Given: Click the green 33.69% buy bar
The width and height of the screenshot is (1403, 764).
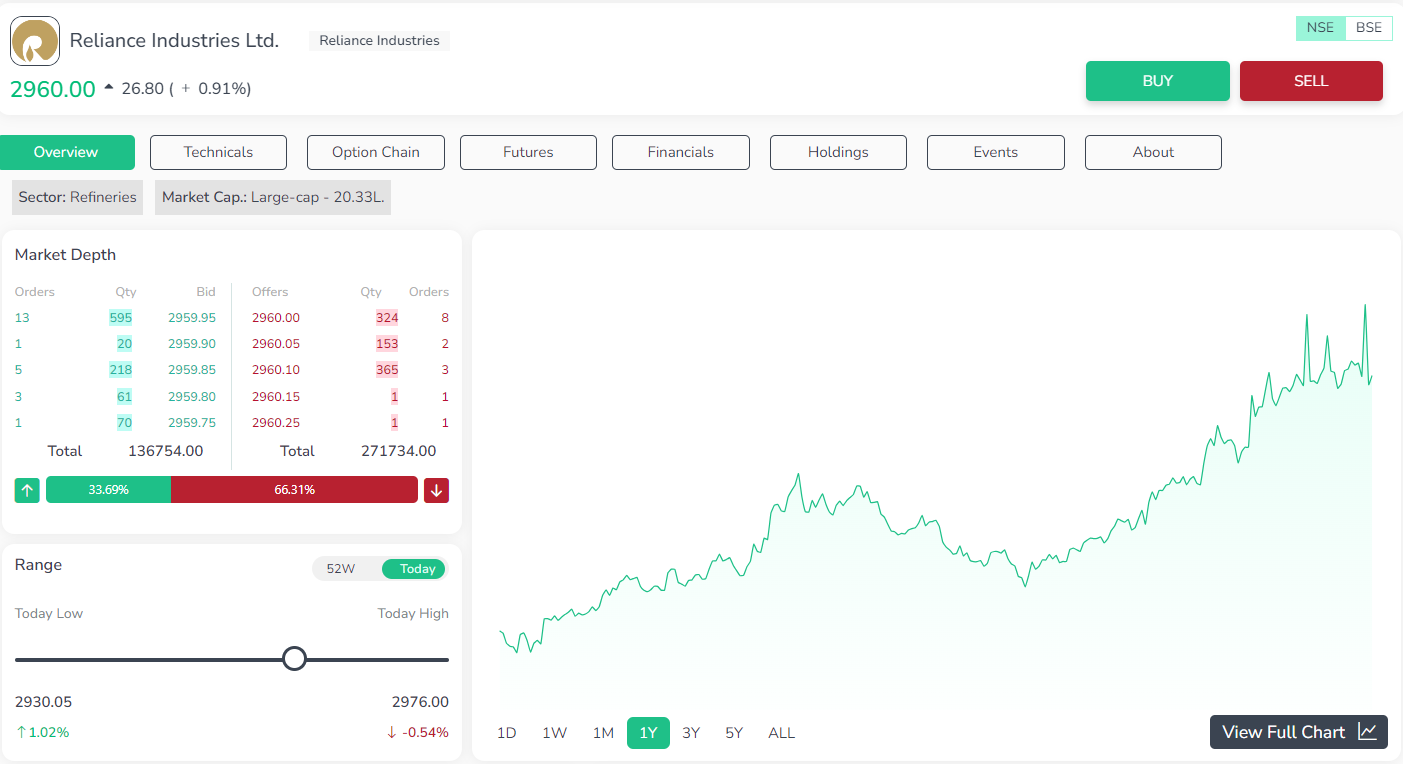Looking at the screenshot, I should point(108,490).
